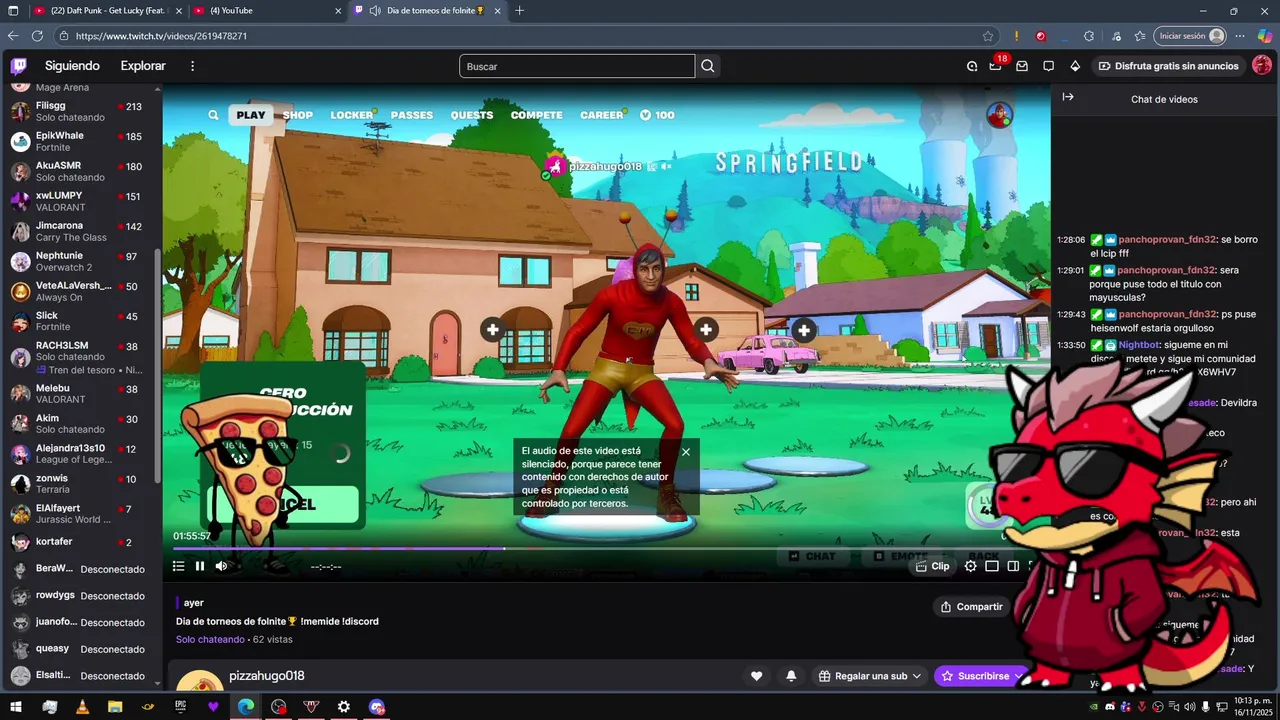1280x720 pixels.
Task: Open the Discord icon in the system tray
Action: (1110, 707)
